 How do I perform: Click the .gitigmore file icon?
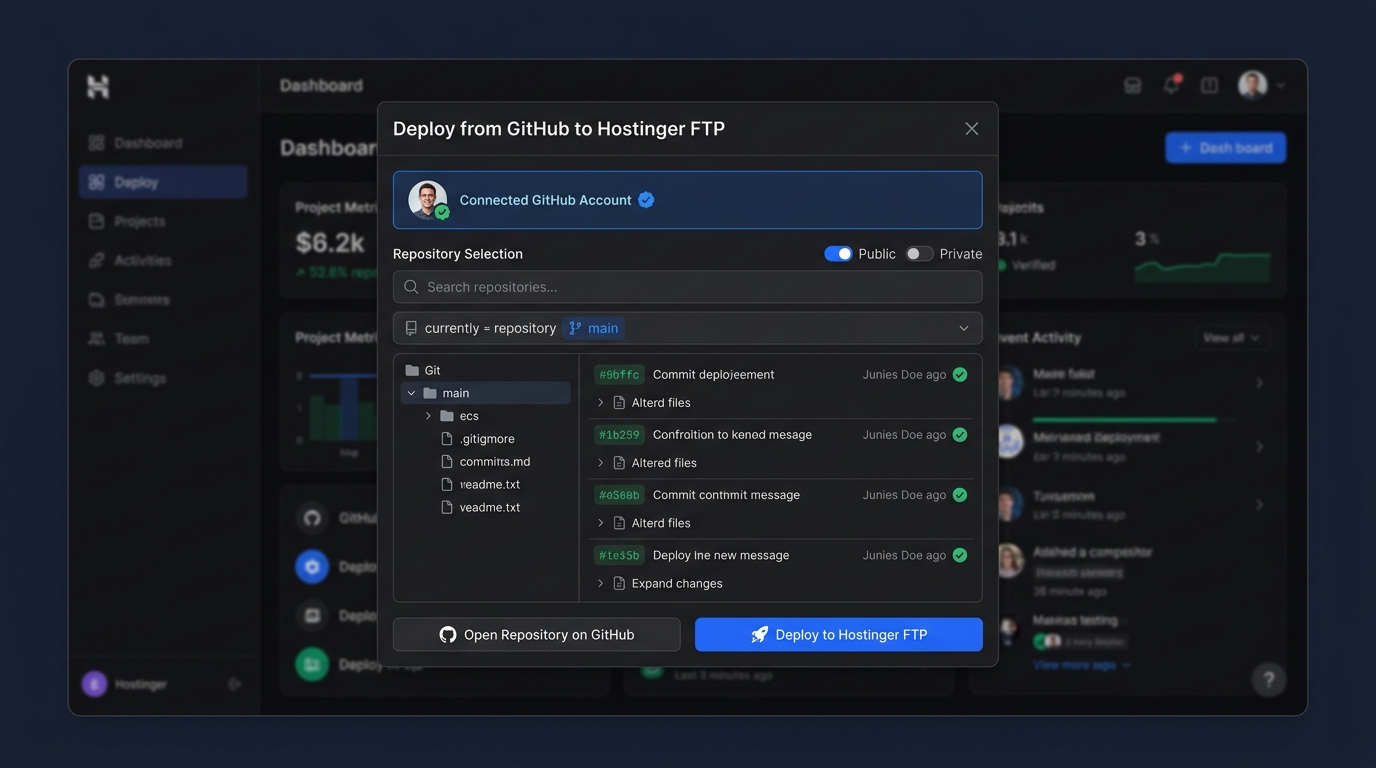coord(447,439)
